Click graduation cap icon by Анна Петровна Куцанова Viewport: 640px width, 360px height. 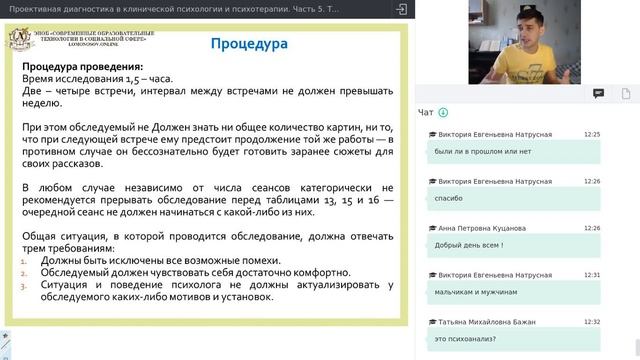[433, 228]
